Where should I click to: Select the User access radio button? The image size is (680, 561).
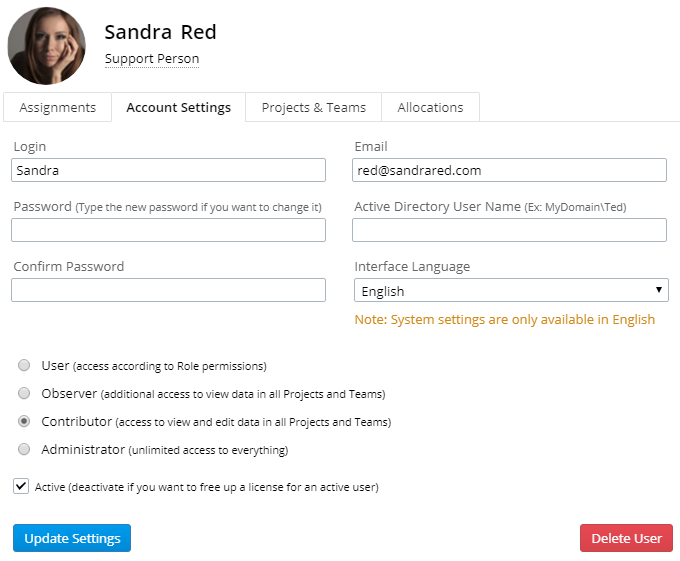(24, 365)
